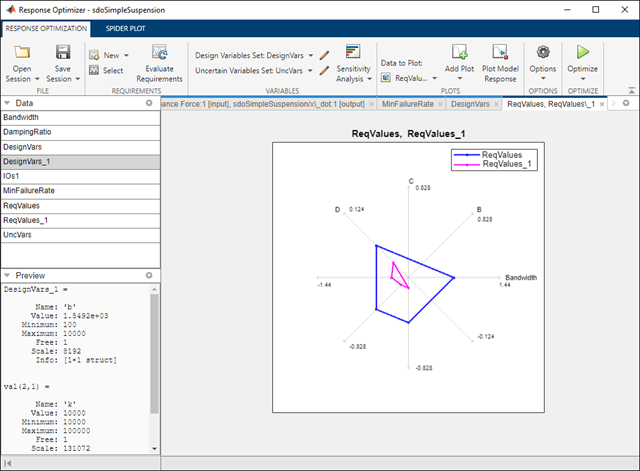Click the Evaluate Requirements icon
The width and height of the screenshot is (640, 471).
pyautogui.click(x=159, y=53)
